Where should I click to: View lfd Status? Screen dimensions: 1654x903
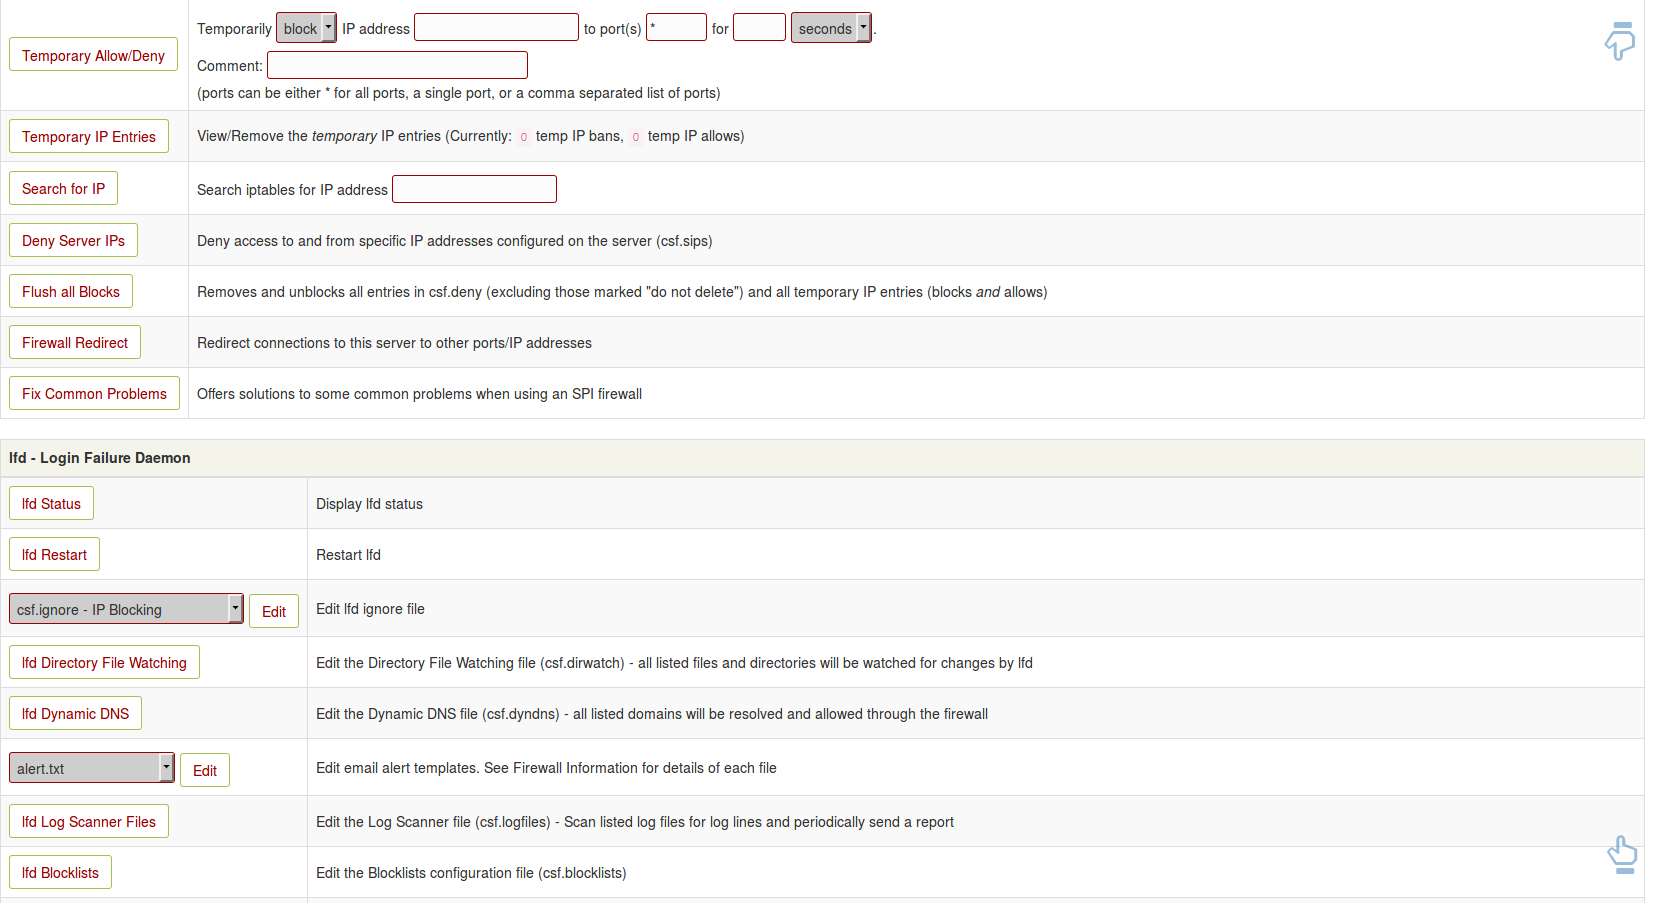point(51,504)
